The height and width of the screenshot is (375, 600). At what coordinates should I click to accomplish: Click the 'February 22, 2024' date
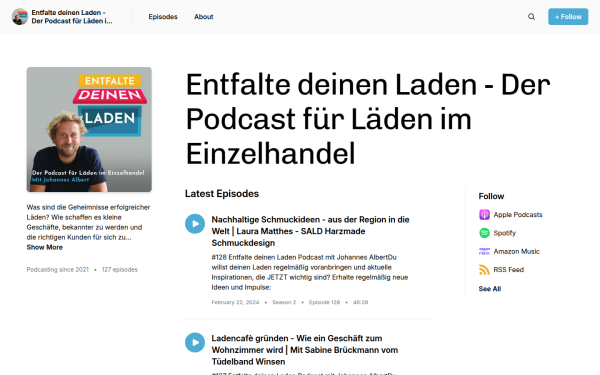[x=235, y=302]
